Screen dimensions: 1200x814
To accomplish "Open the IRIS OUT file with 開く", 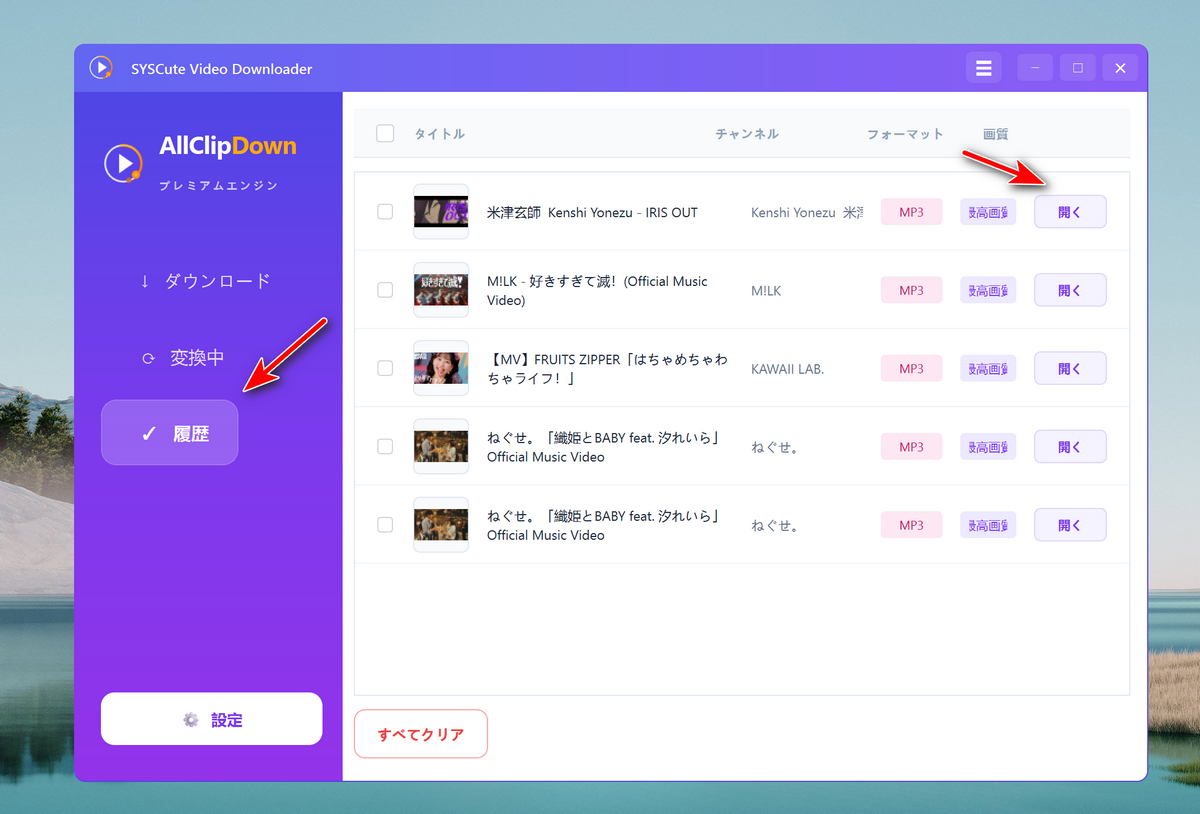I will pyautogui.click(x=1070, y=211).
